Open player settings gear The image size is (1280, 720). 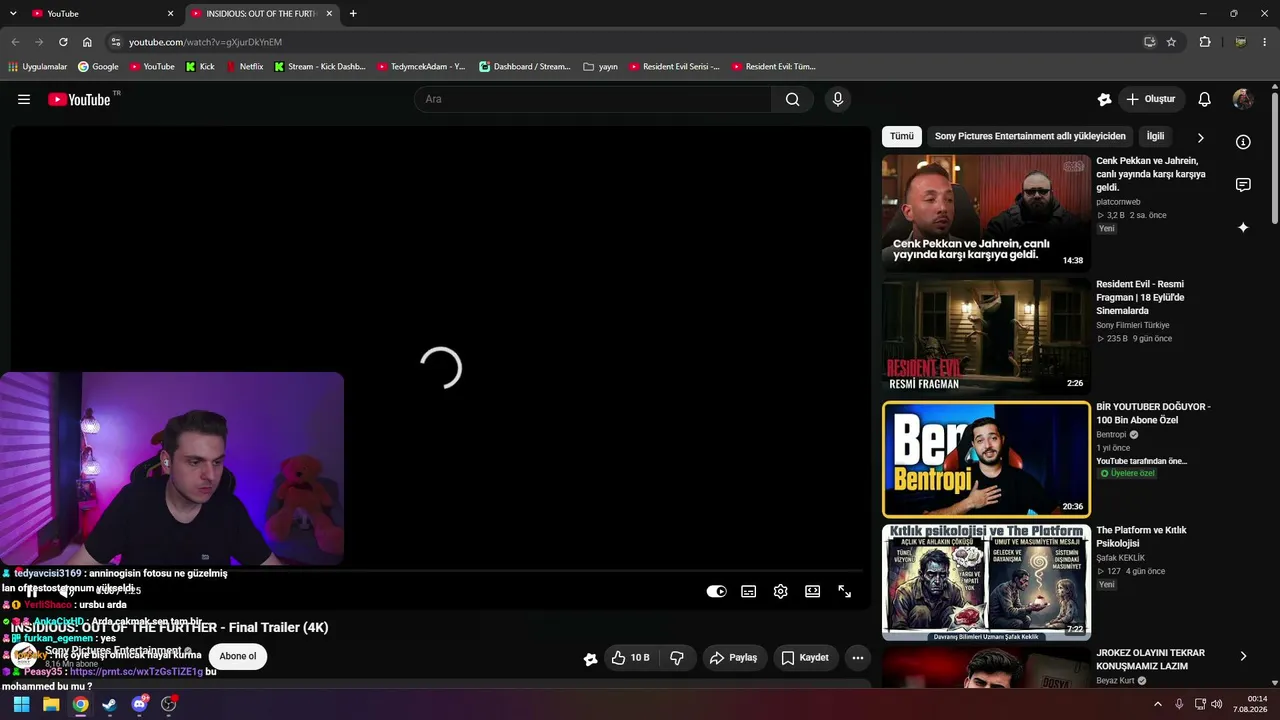click(780, 591)
